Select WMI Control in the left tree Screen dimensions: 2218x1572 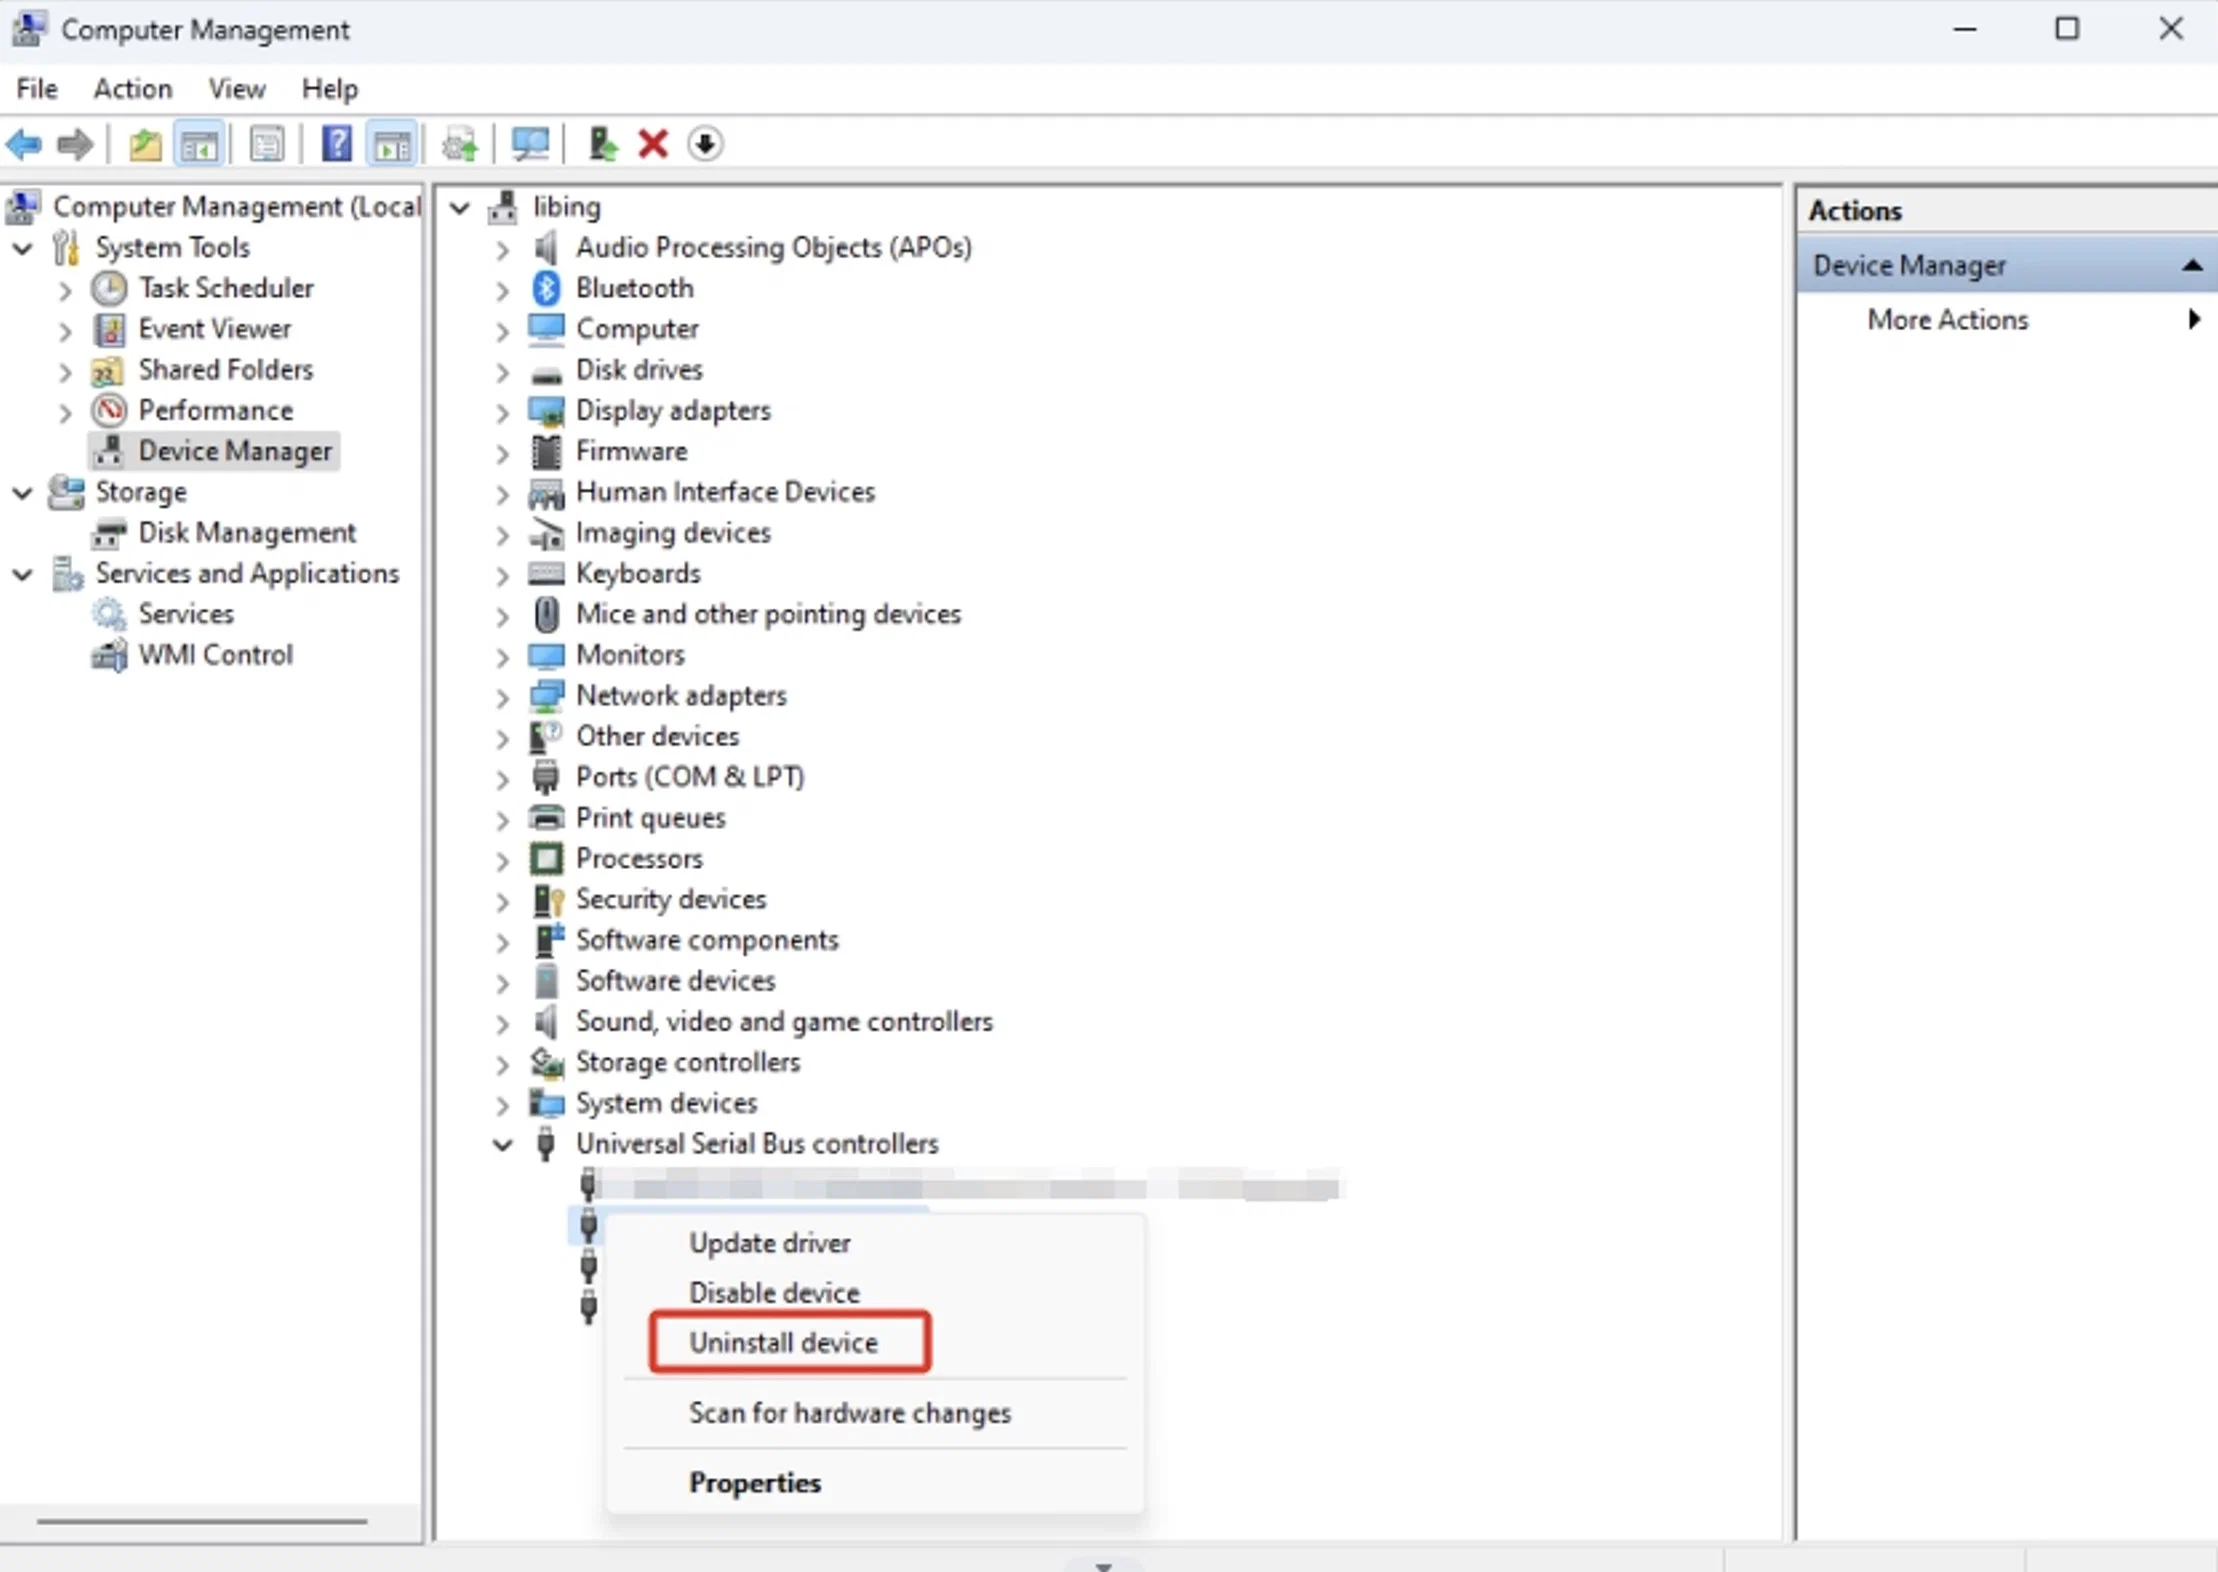coord(216,655)
